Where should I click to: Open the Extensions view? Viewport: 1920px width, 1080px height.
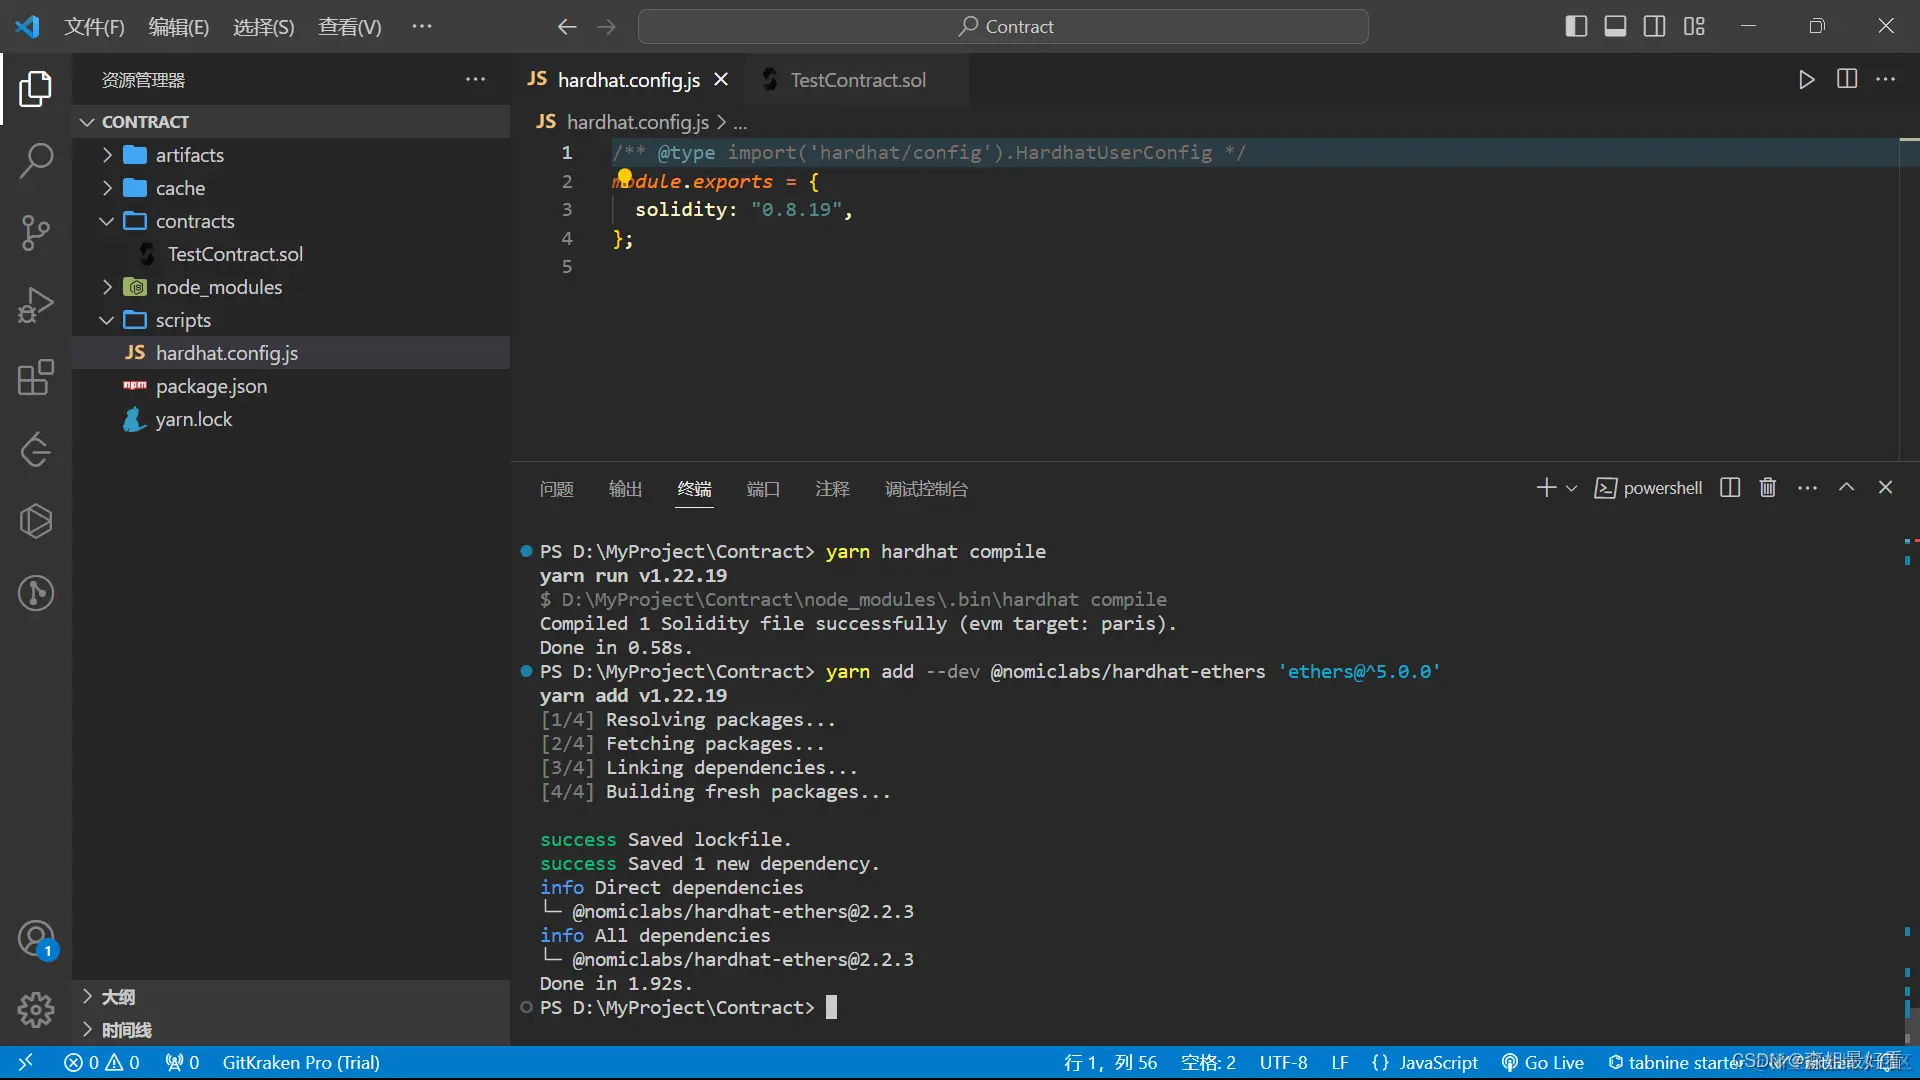pyautogui.click(x=36, y=378)
